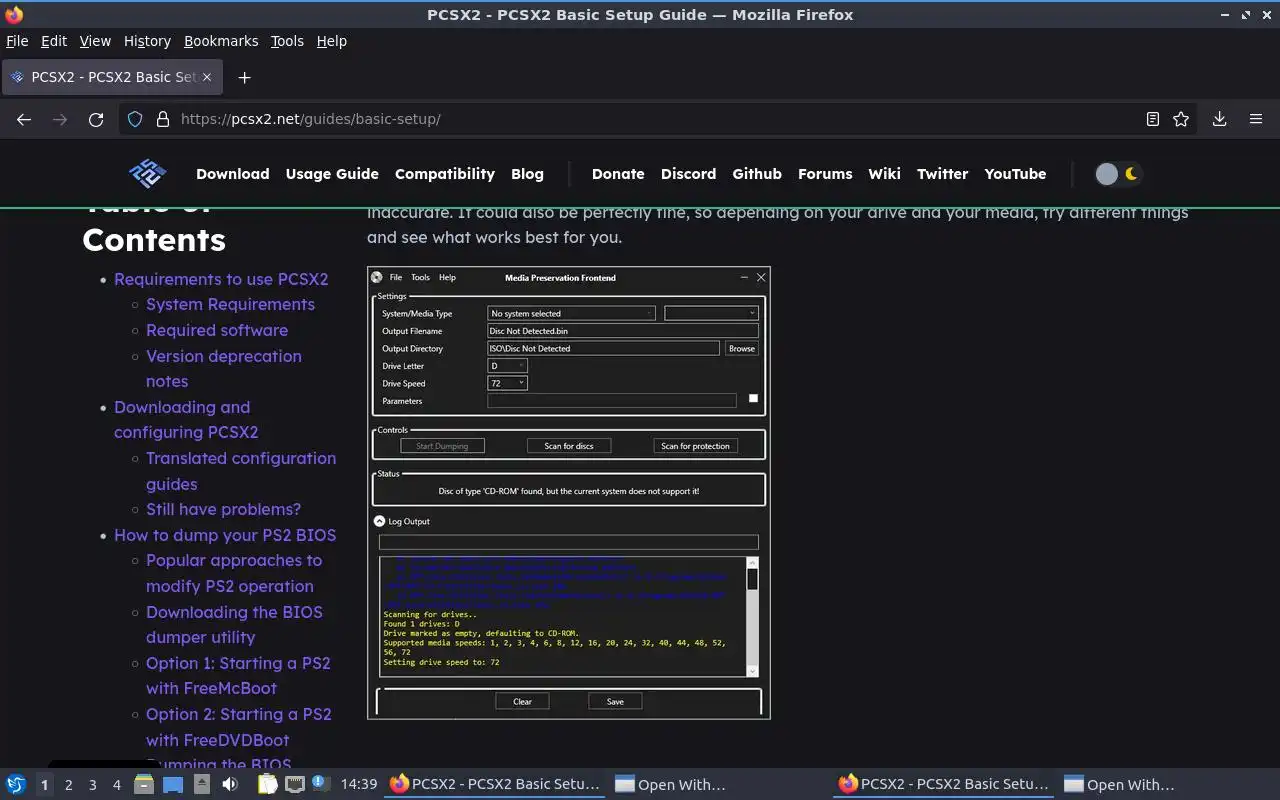Open the Tools menu
Viewport: 1280px width, 800px height.
coord(287,41)
